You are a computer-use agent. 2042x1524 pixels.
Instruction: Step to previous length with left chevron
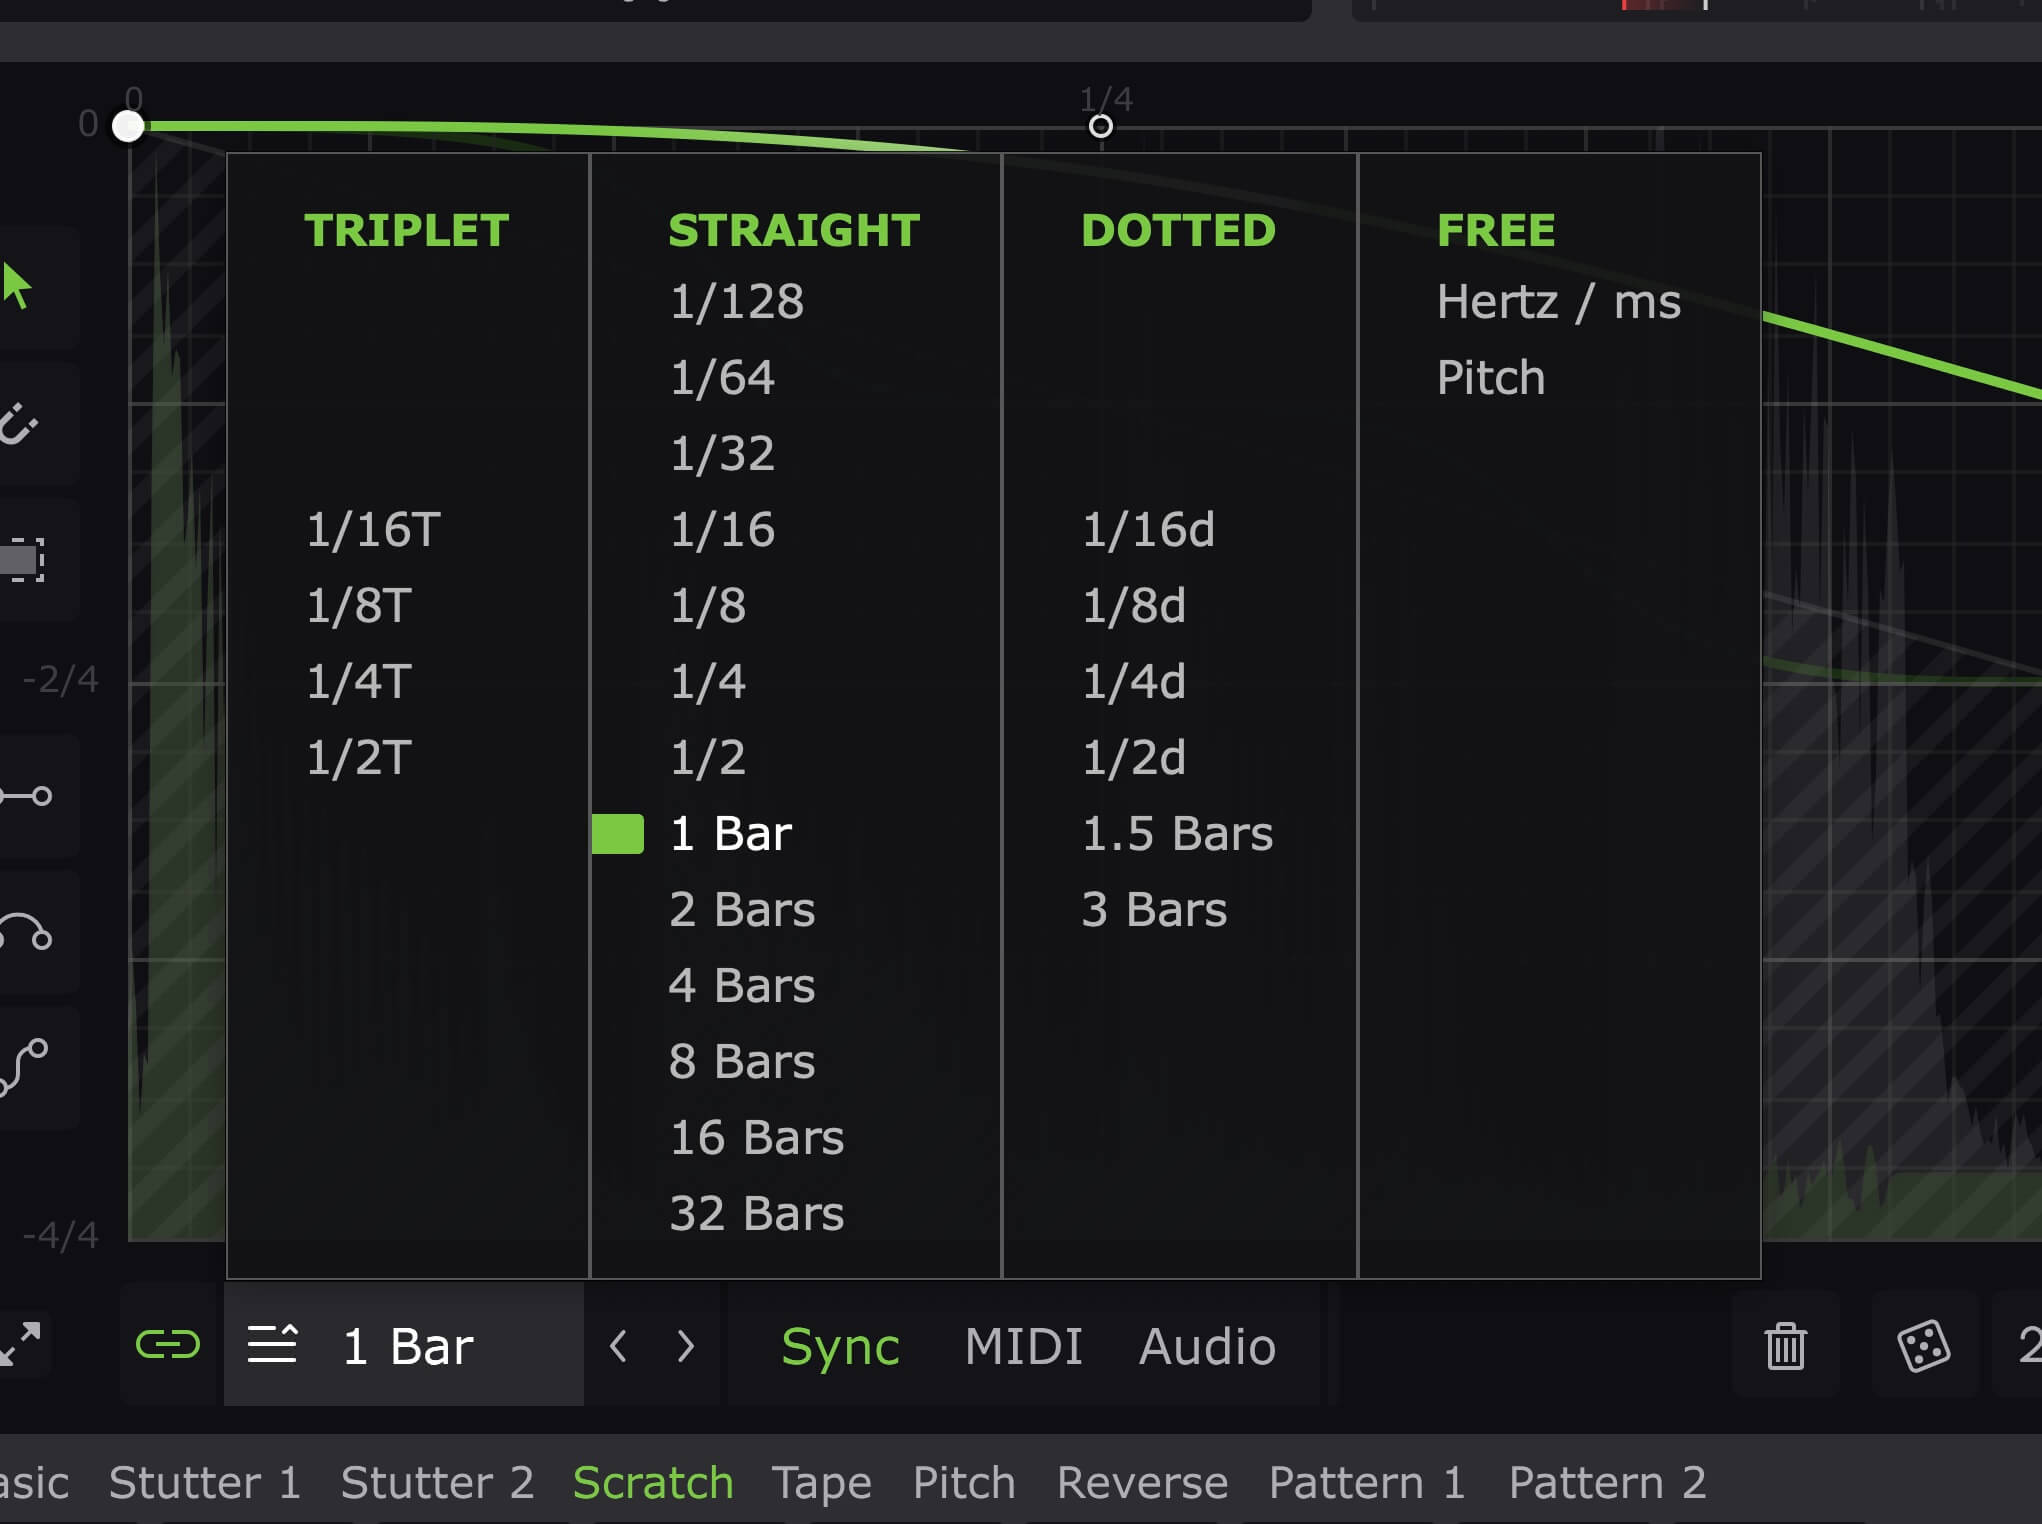click(619, 1346)
